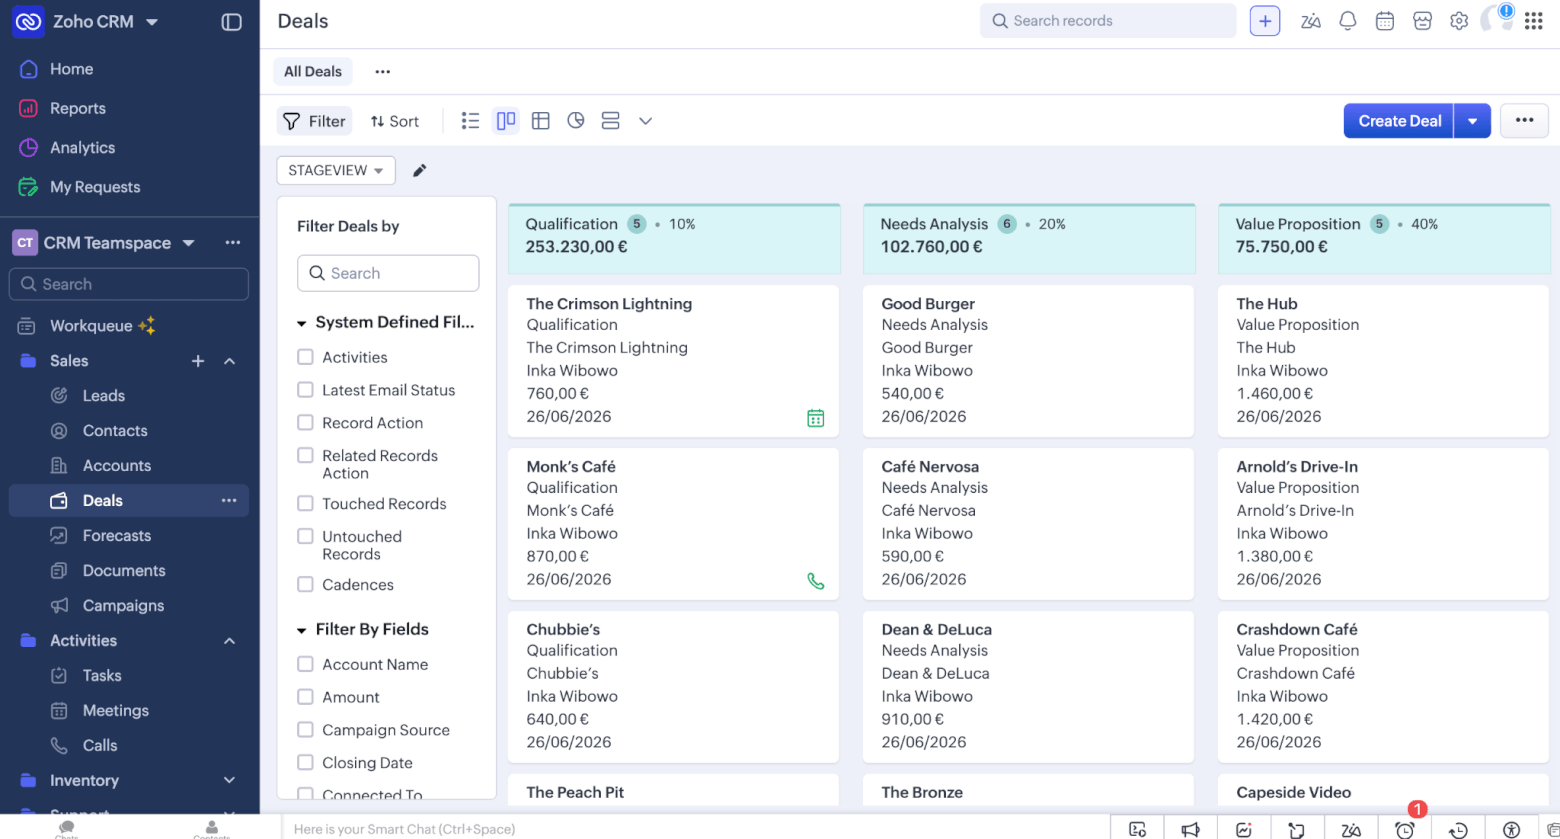Enable the Record Action filter checkbox
1560x839 pixels.
[306, 423]
